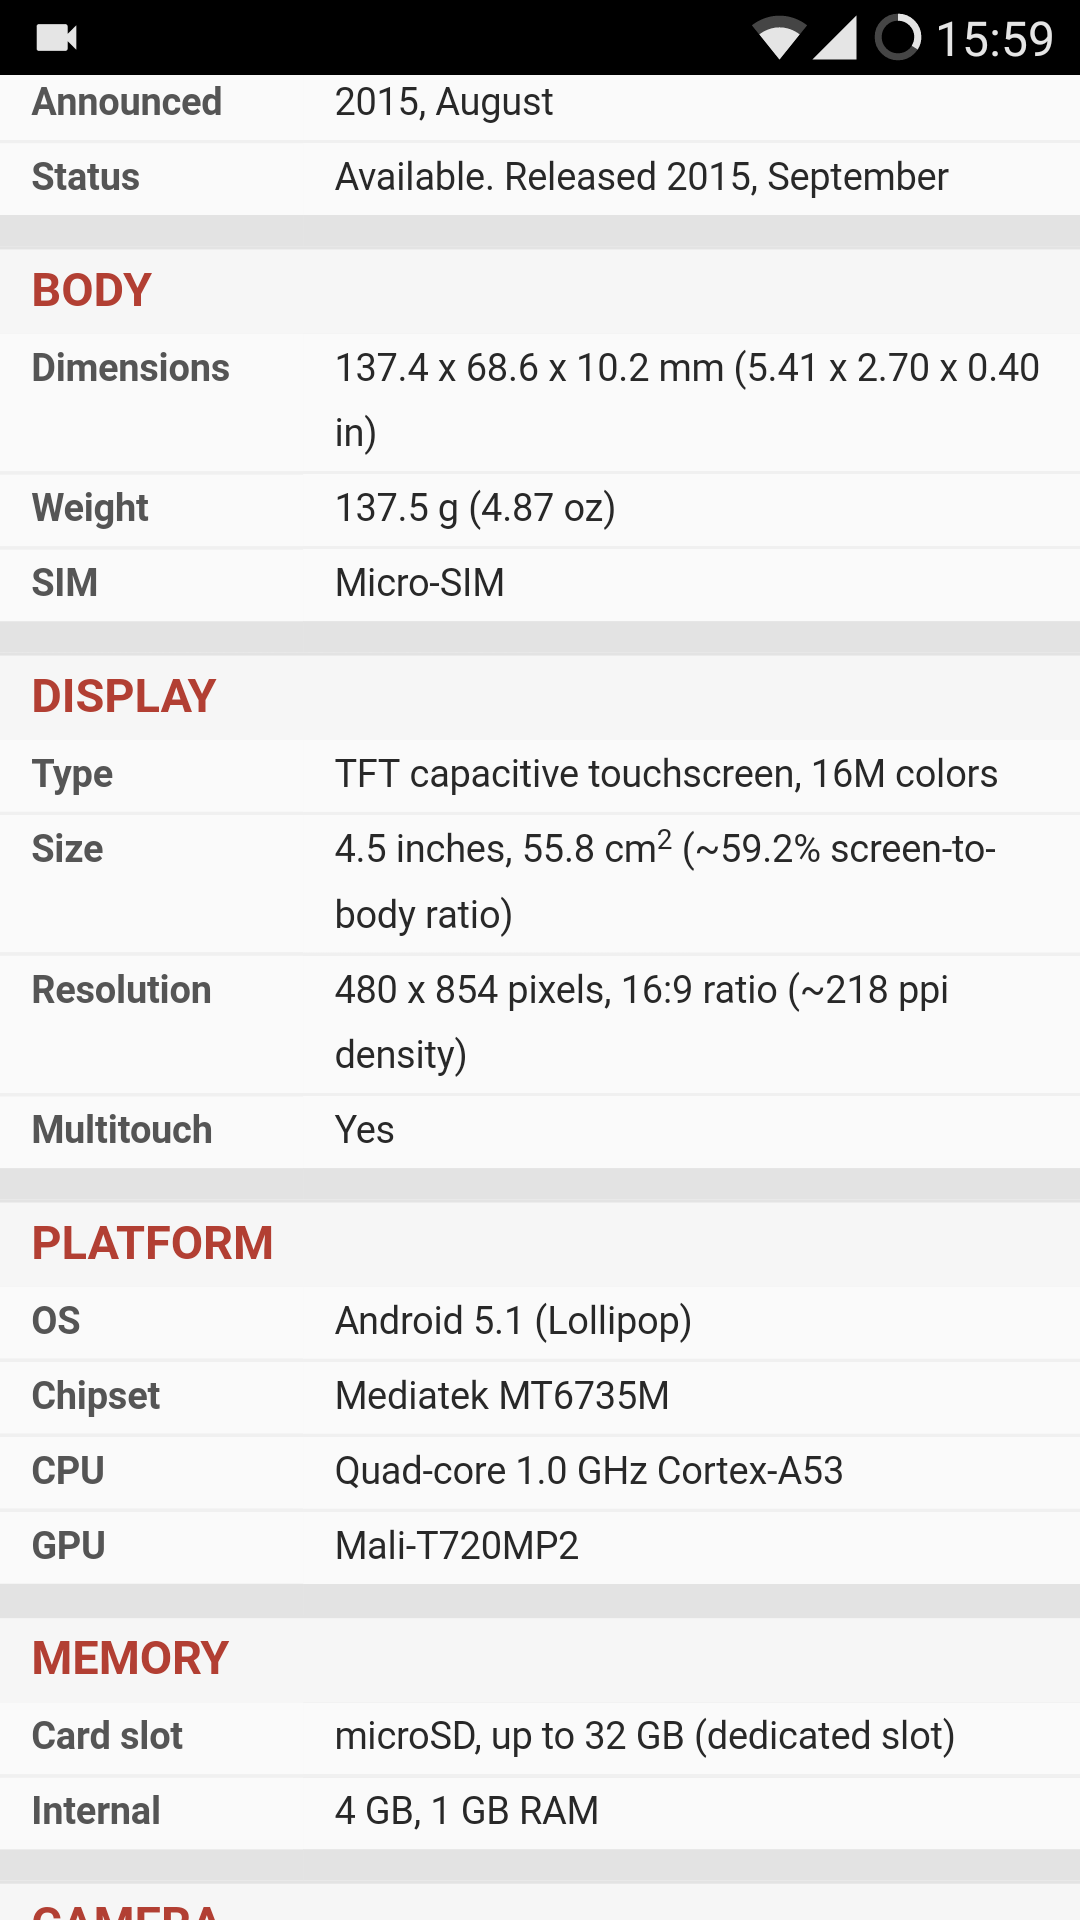The height and width of the screenshot is (1920, 1080).
Task: Tap the Wi-Fi signal icon
Action: 779,38
